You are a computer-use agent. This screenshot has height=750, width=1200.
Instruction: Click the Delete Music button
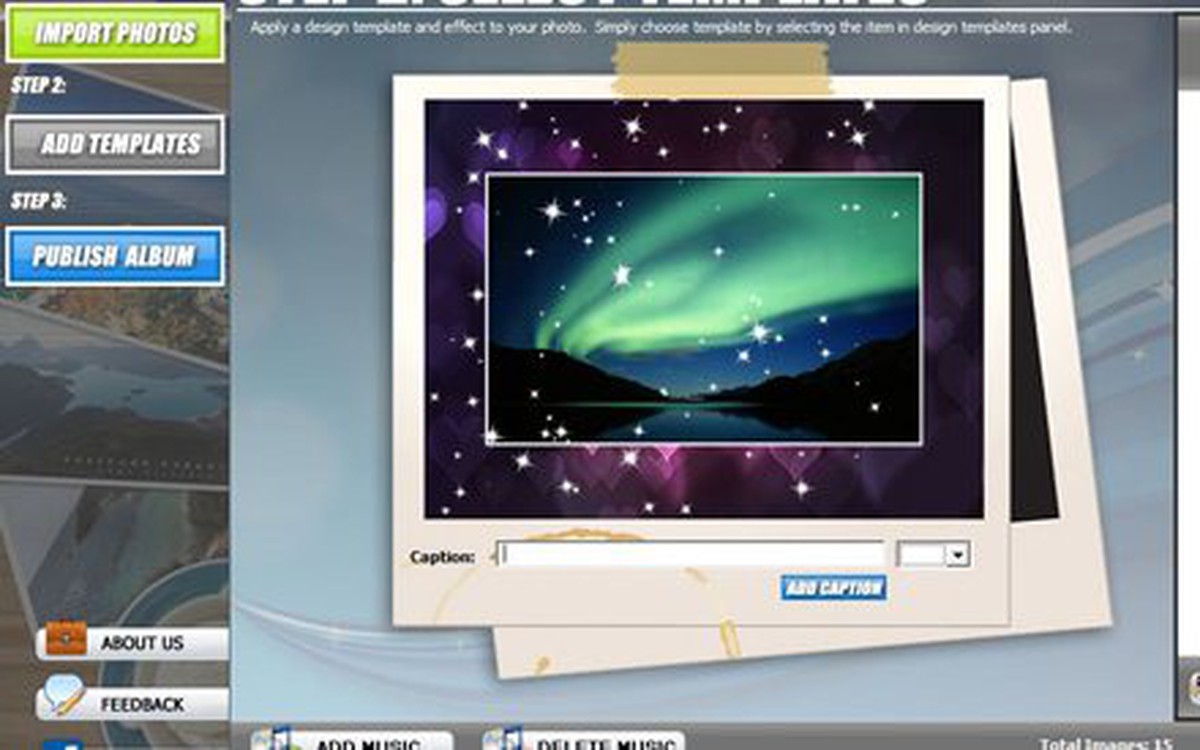click(584, 741)
